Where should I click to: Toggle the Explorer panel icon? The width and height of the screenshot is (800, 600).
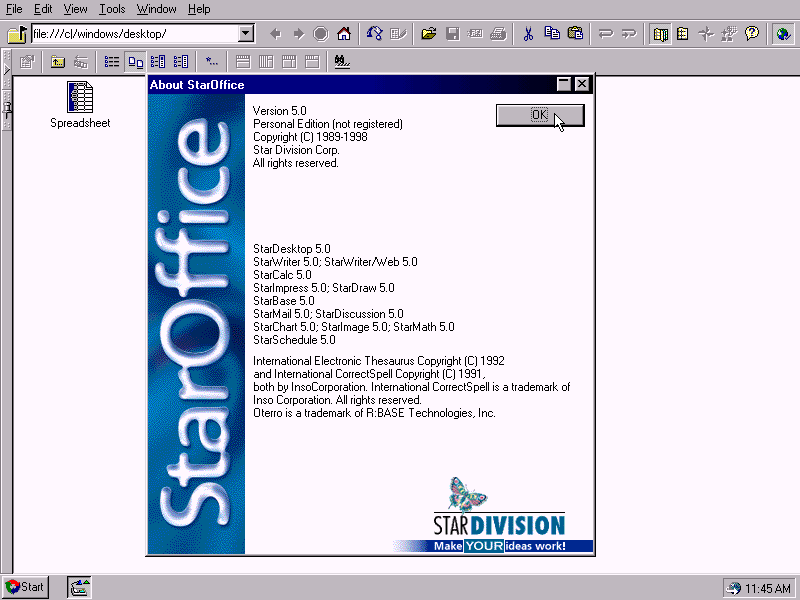pyautogui.click(x=660, y=34)
